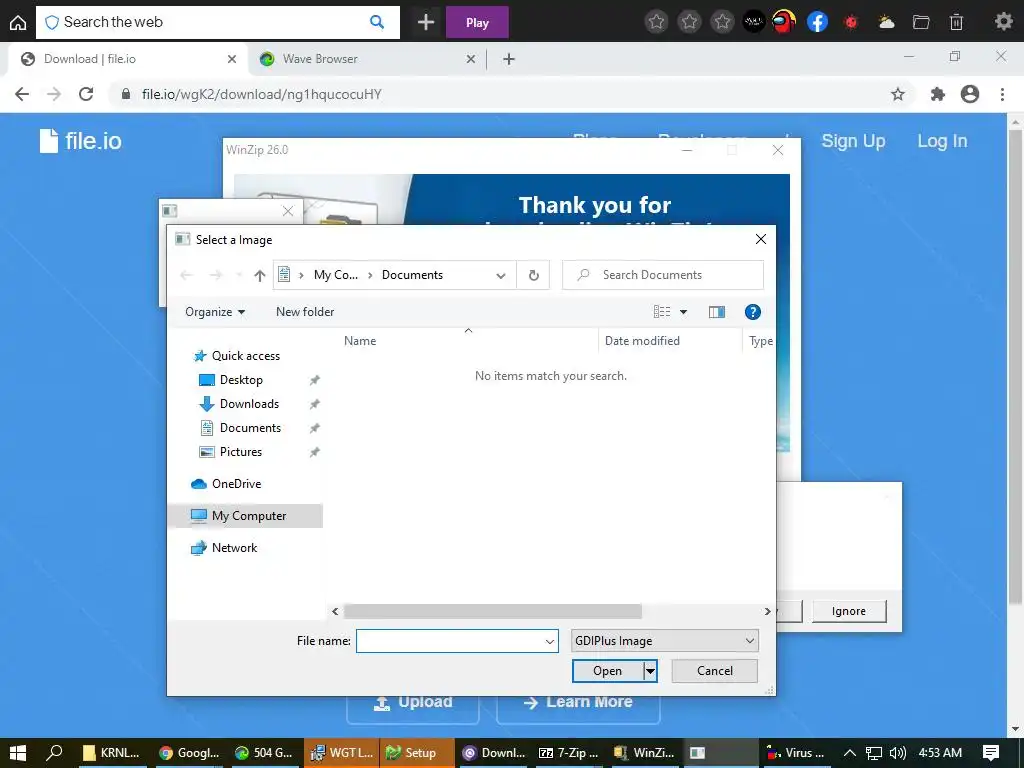Go up one folder level in dialog
Image resolution: width=1024 pixels, height=768 pixels.
tap(259, 276)
